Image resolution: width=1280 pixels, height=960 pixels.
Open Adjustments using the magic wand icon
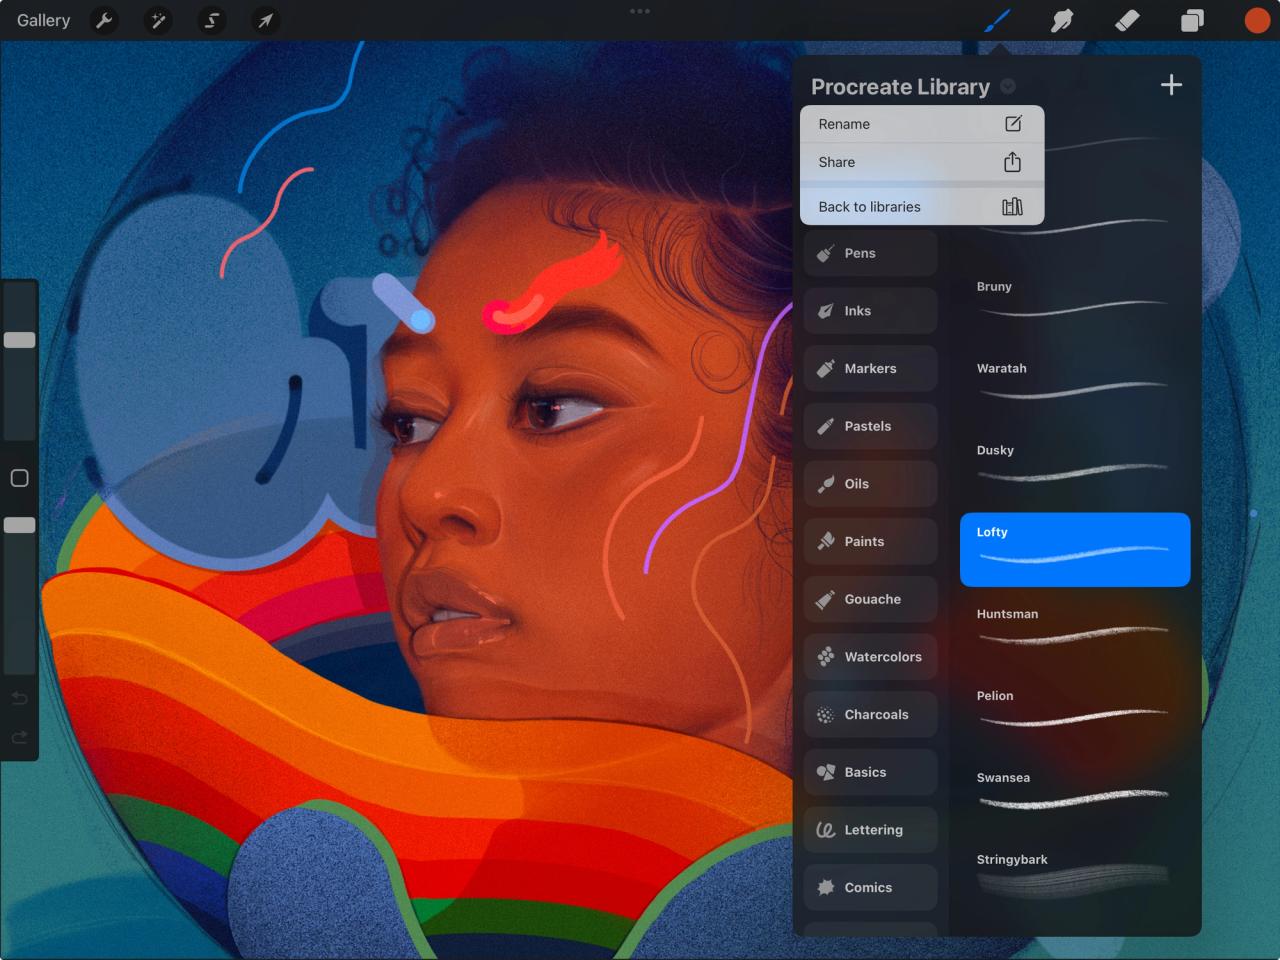158,20
